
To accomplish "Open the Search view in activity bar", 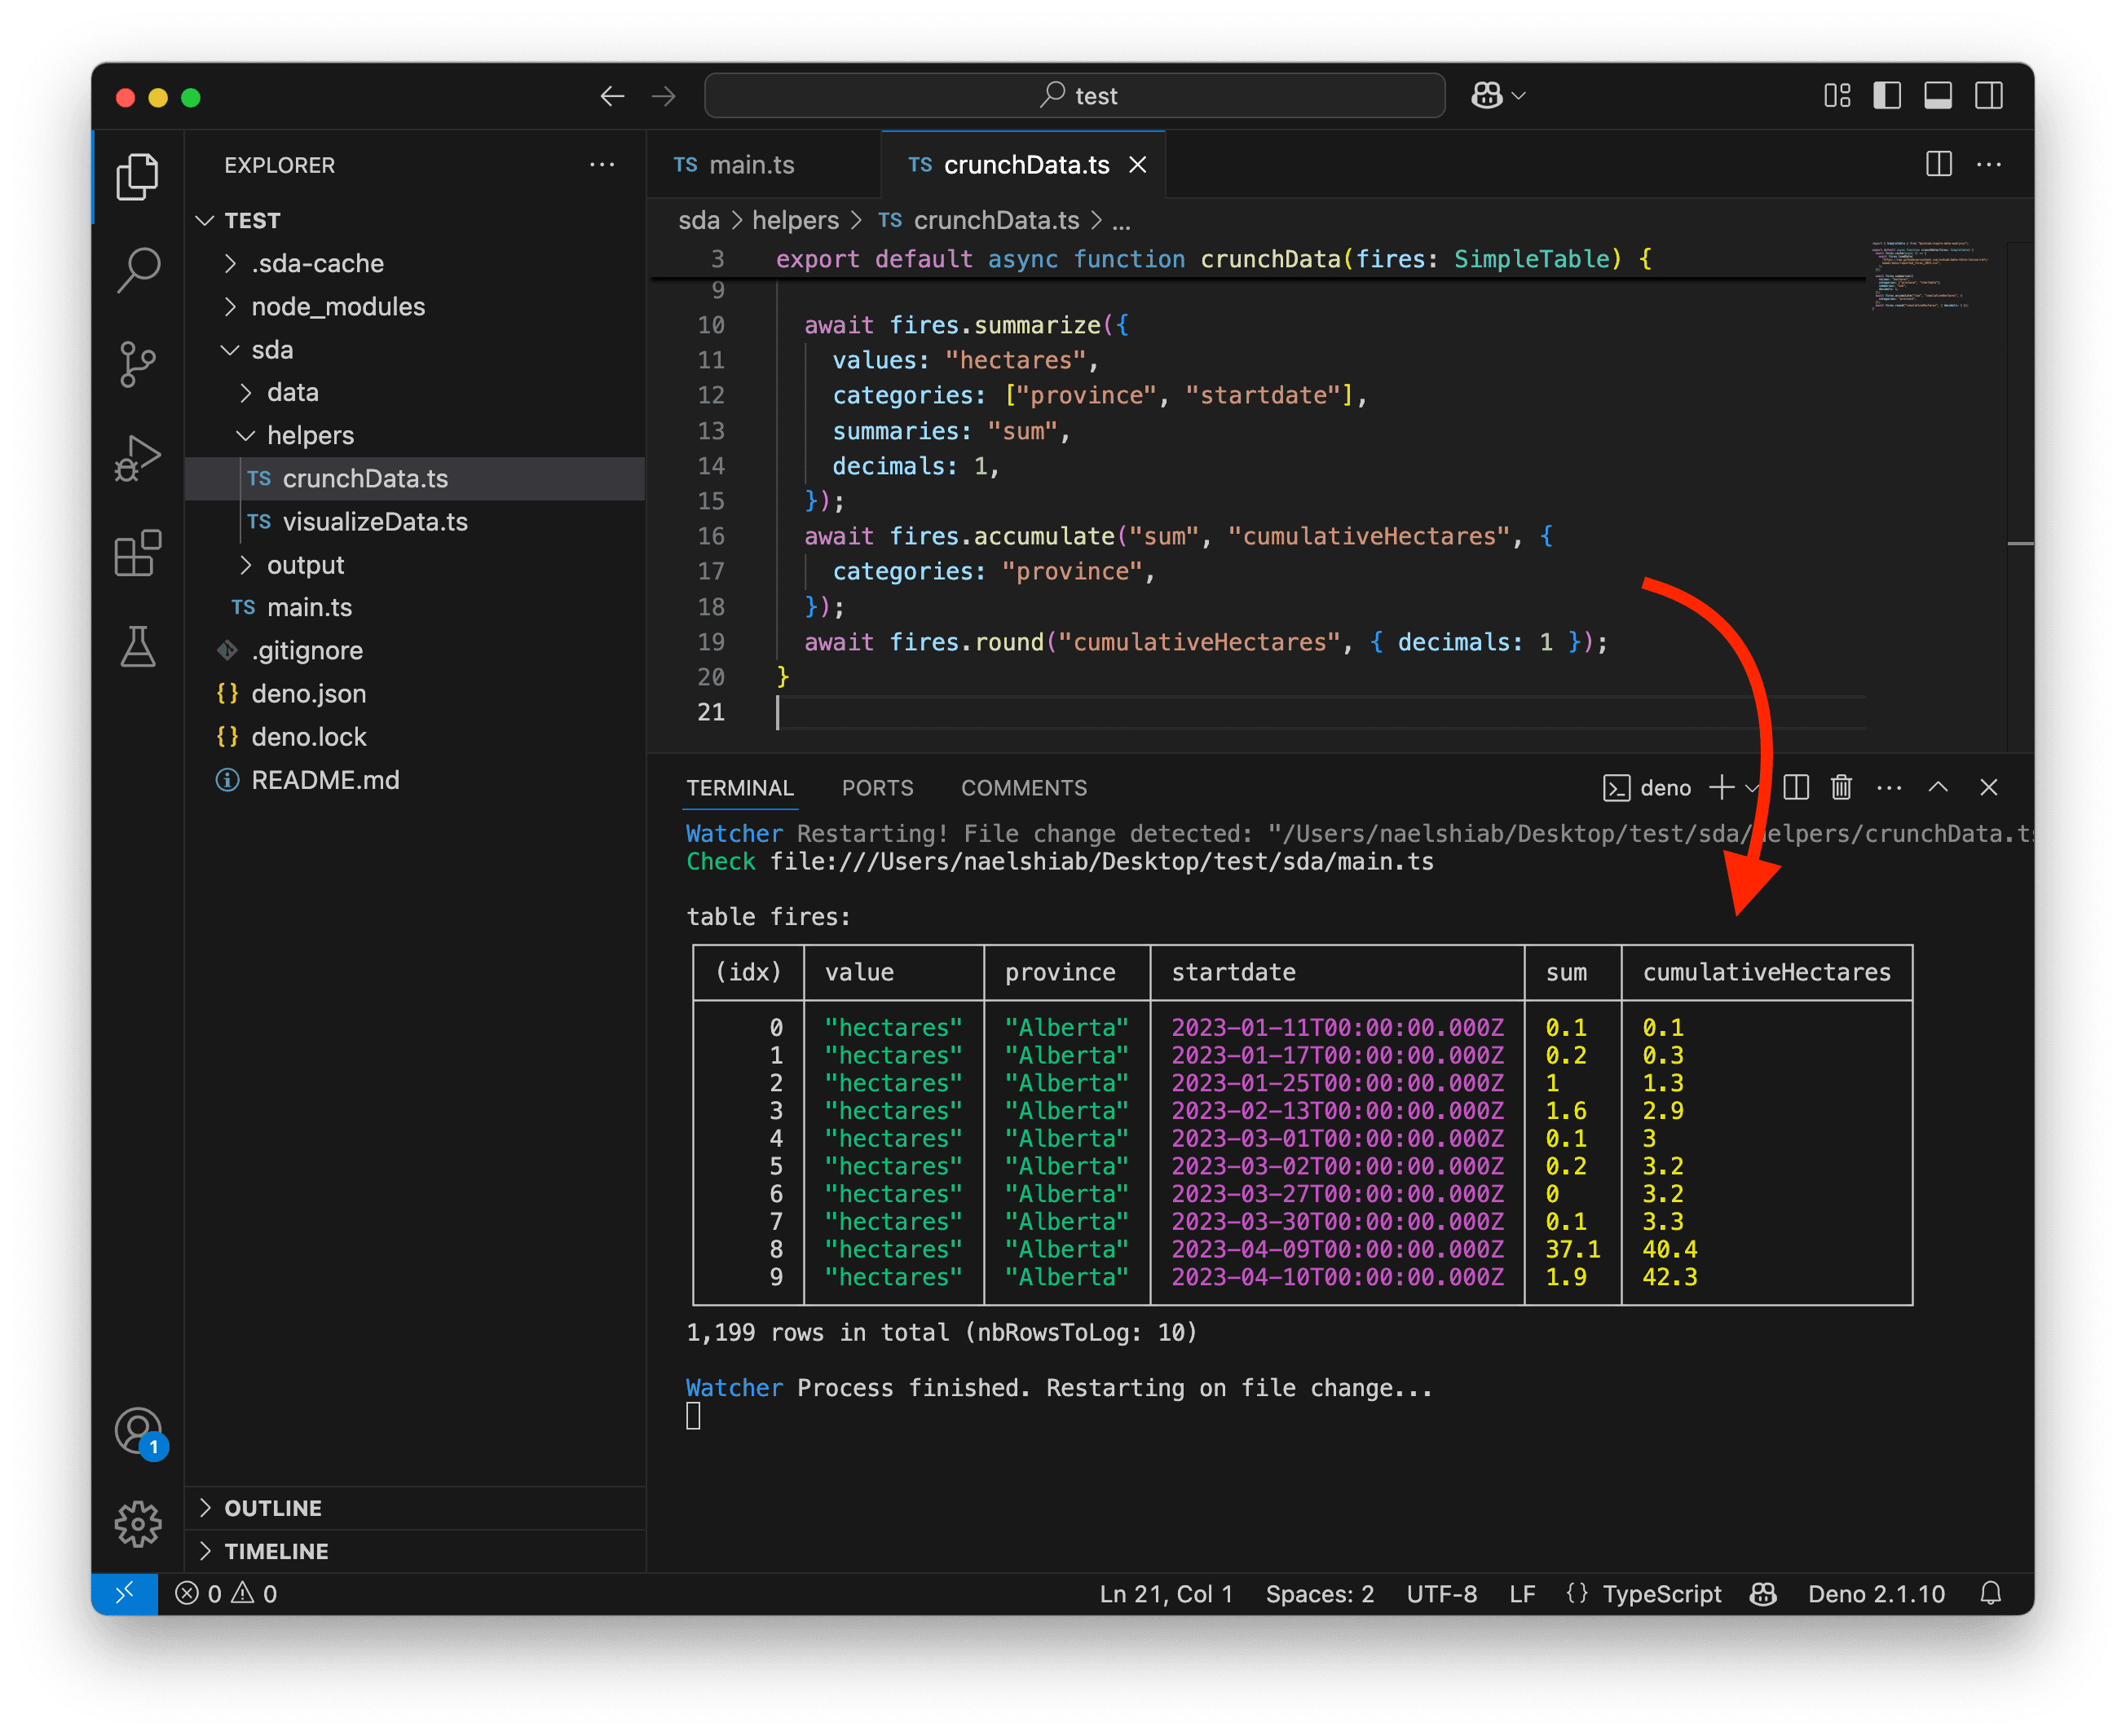I will [x=138, y=269].
